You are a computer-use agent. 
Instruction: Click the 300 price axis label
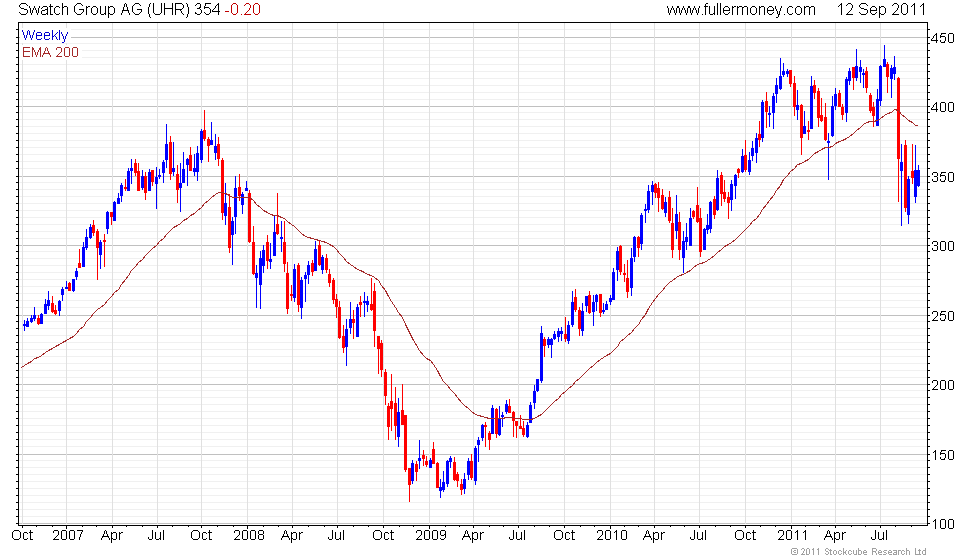click(x=942, y=246)
